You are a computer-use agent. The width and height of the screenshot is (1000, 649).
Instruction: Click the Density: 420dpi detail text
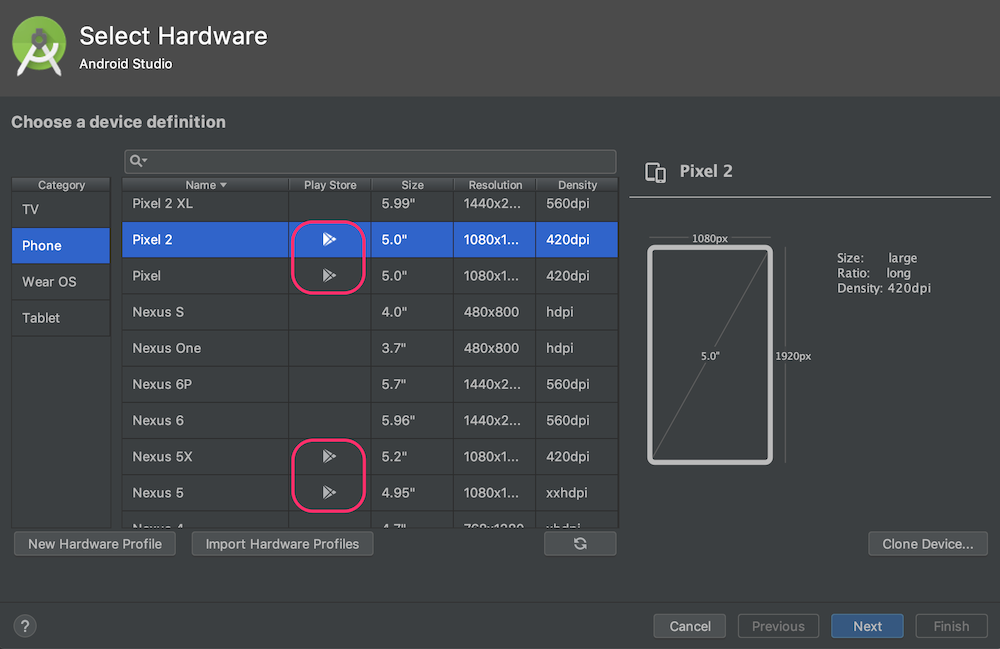[884, 288]
